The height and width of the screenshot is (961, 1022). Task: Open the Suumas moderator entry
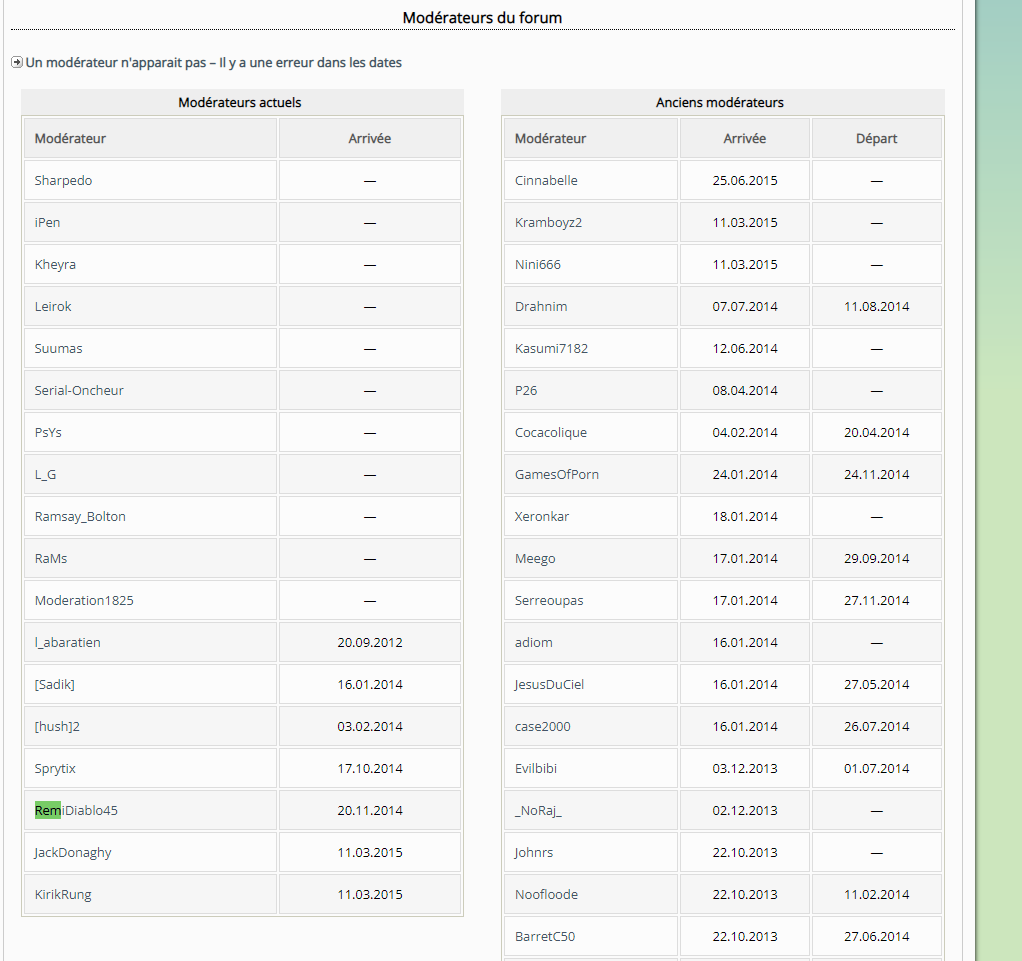point(58,348)
